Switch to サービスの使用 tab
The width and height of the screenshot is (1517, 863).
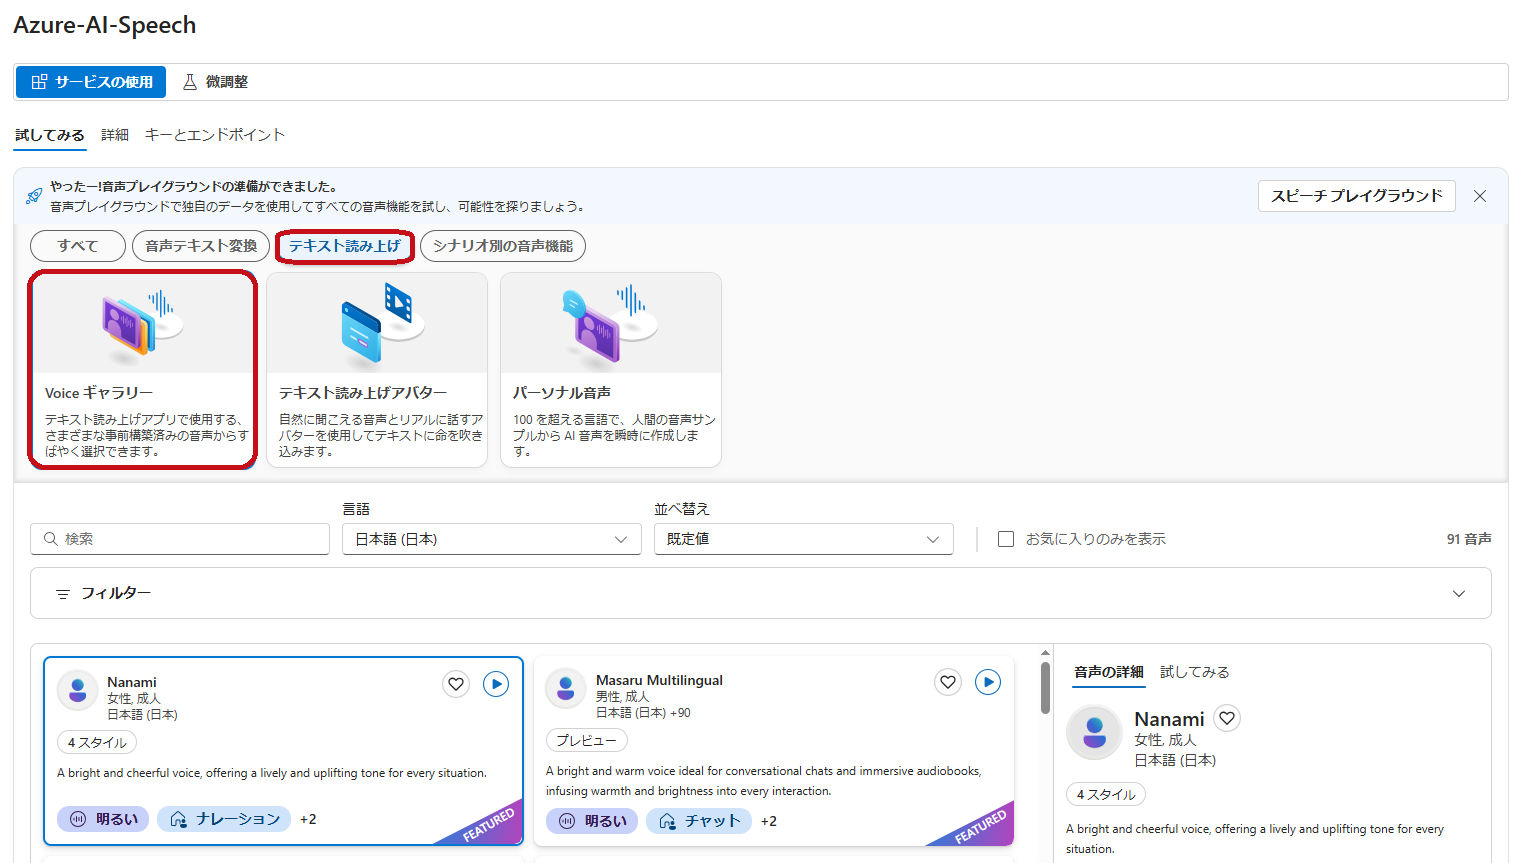92,82
